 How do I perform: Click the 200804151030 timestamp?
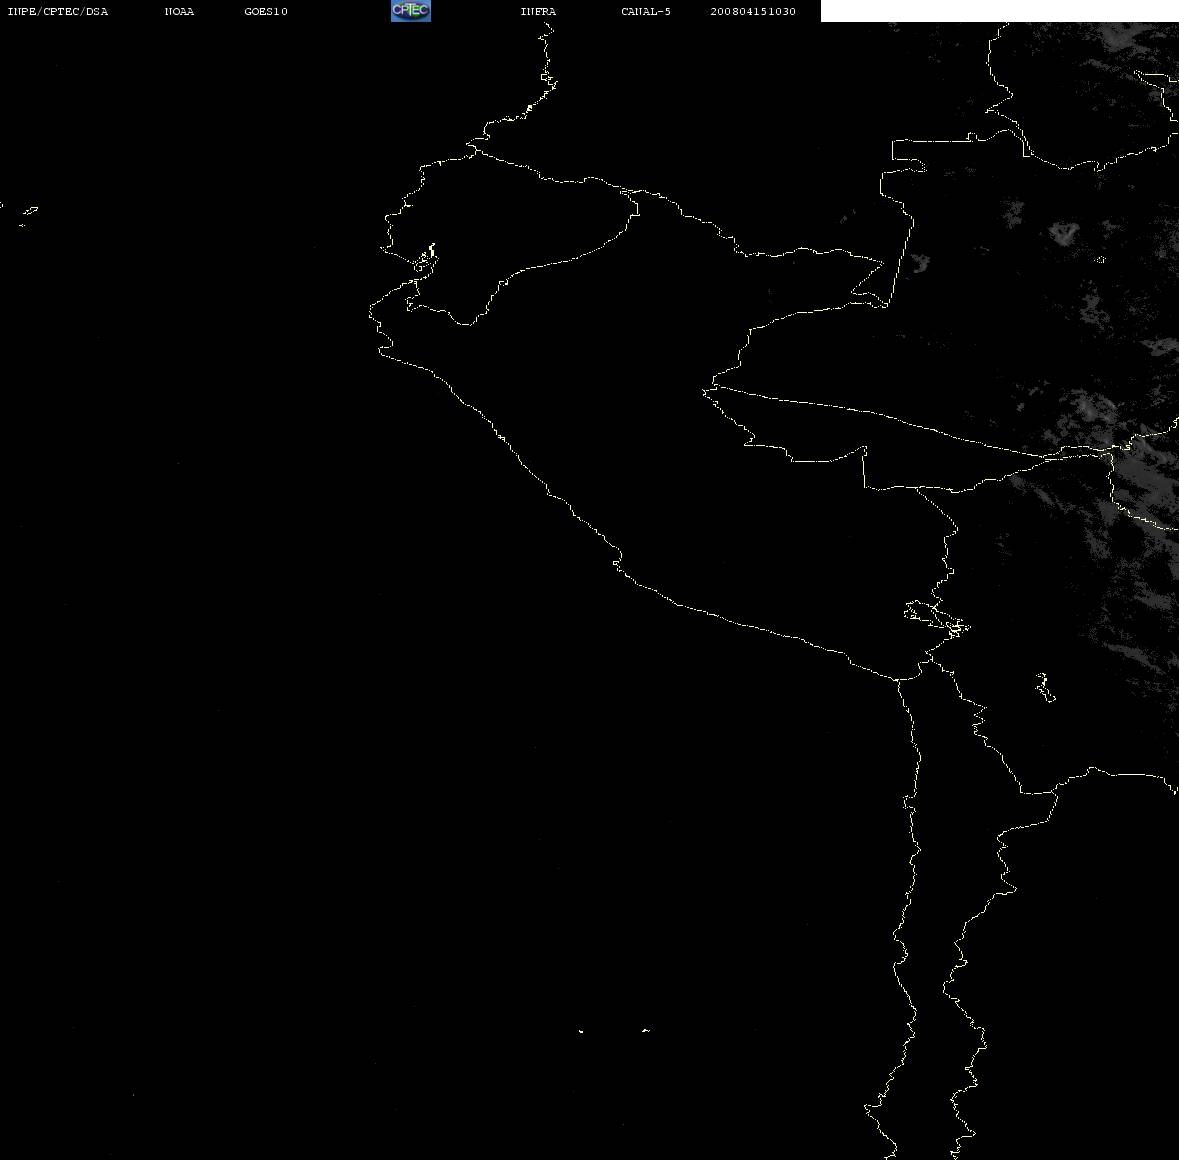point(753,11)
